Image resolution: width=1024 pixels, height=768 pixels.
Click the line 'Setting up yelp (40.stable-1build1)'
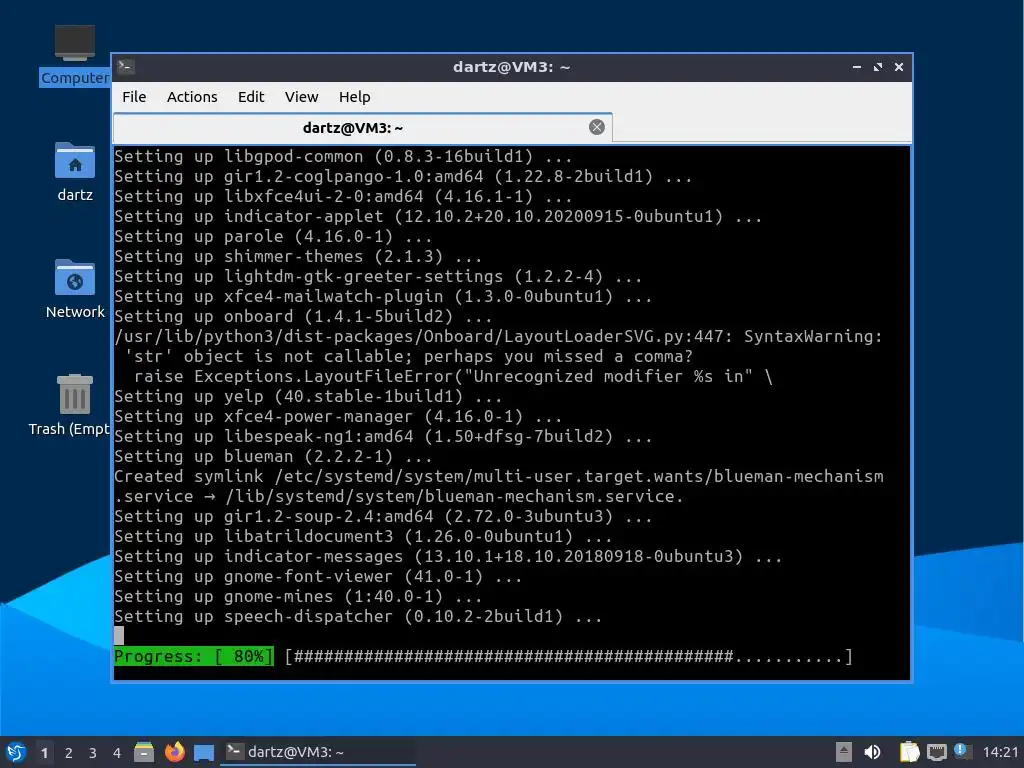coord(308,396)
